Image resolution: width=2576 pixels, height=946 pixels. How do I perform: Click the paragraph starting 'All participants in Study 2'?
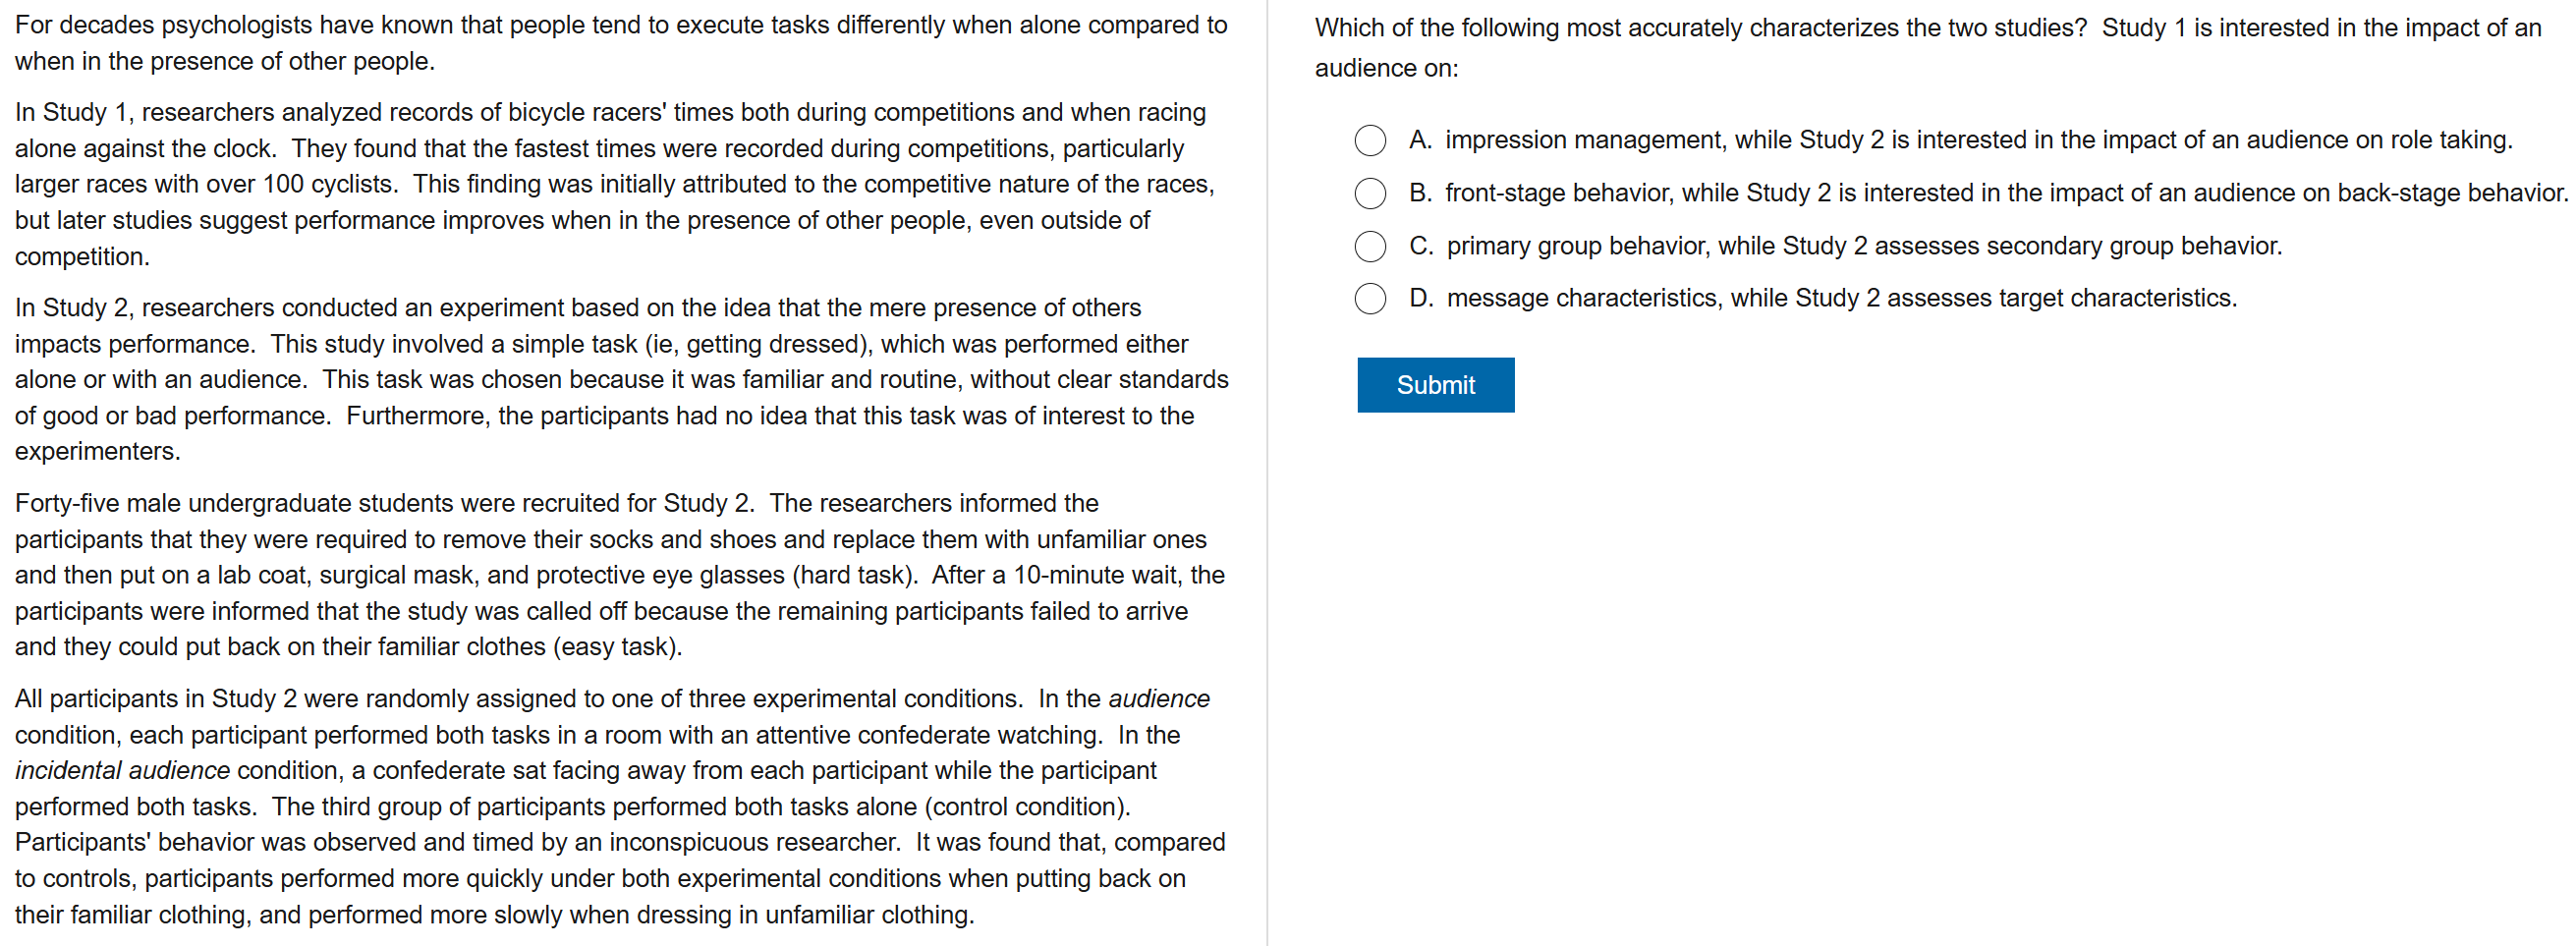620,806
